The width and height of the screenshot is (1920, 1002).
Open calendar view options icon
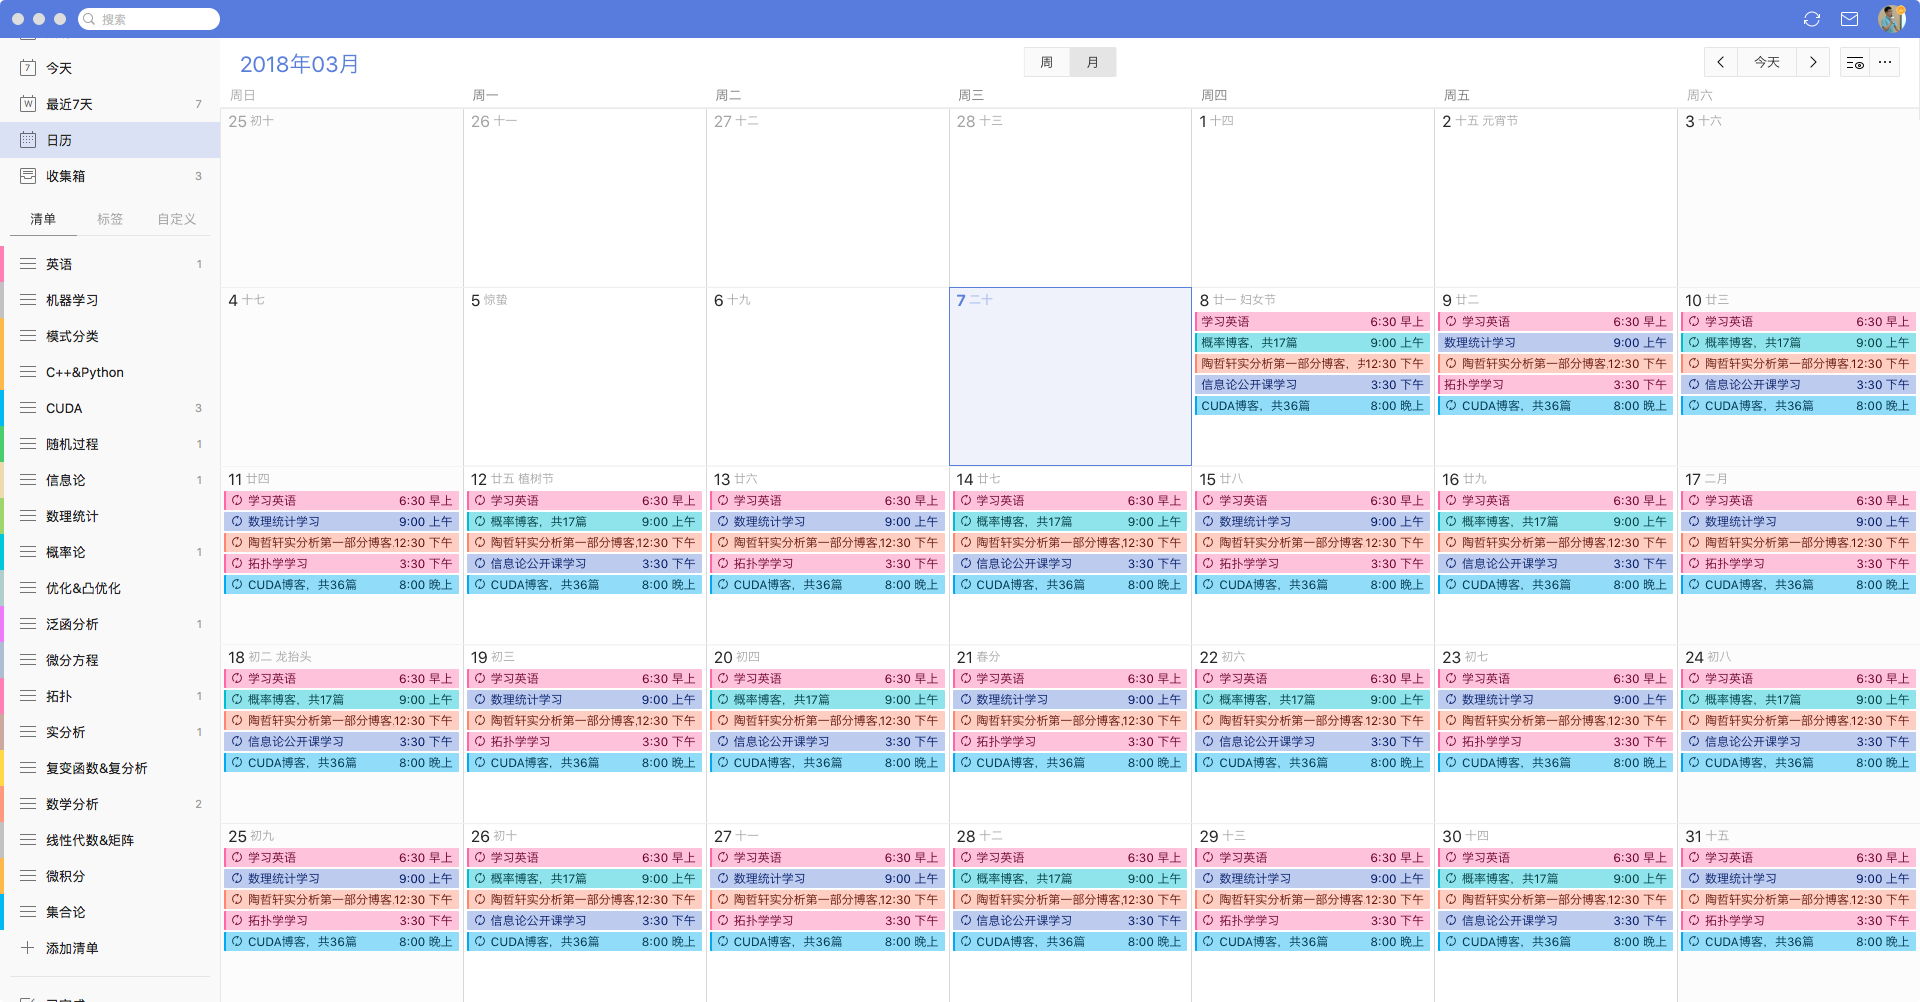1854,62
